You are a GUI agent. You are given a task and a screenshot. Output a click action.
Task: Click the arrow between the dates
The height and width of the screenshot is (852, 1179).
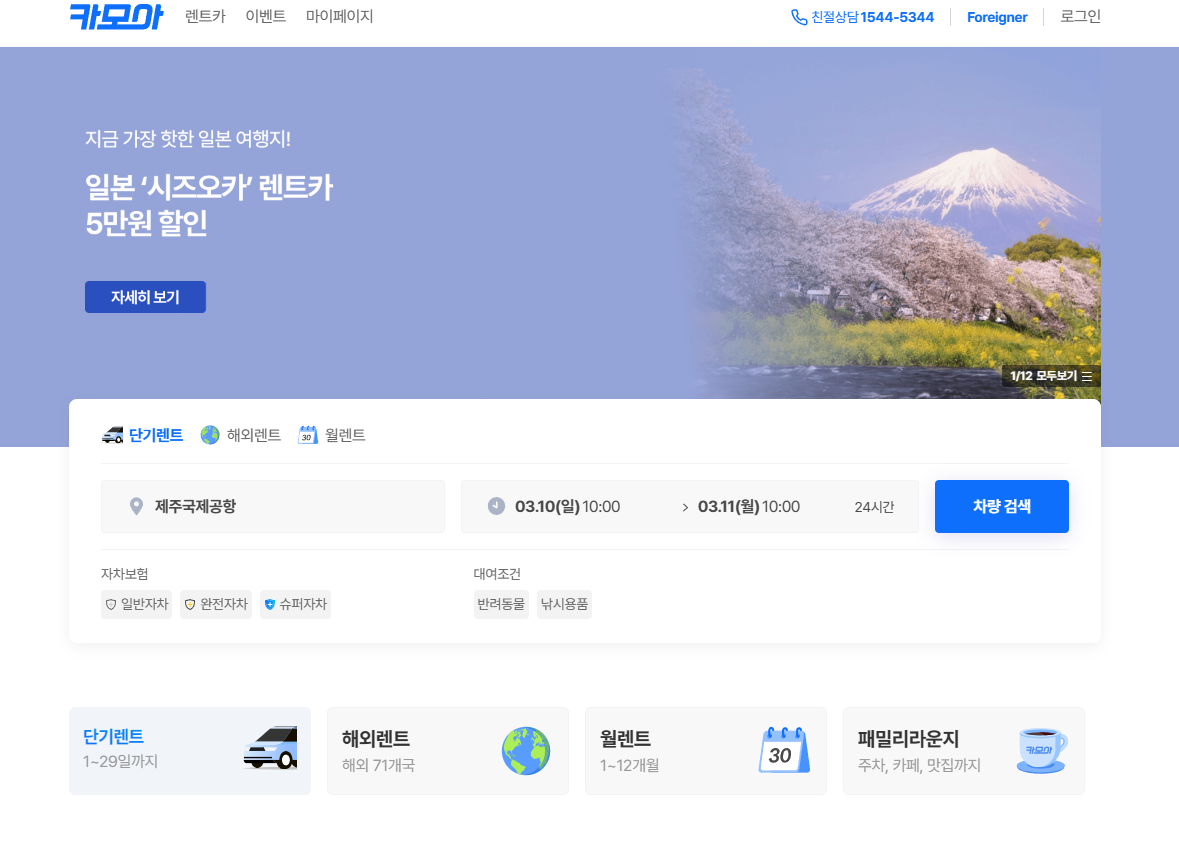point(685,508)
